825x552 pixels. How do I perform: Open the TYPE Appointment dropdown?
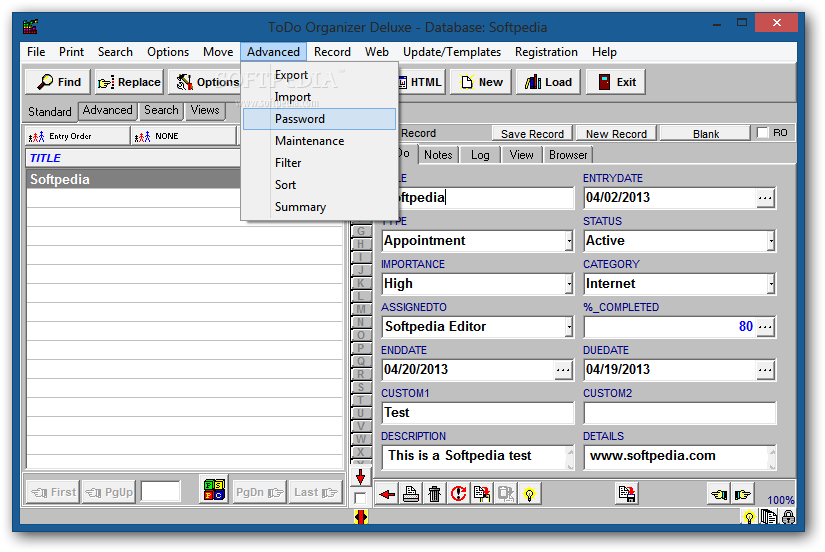point(569,241)
